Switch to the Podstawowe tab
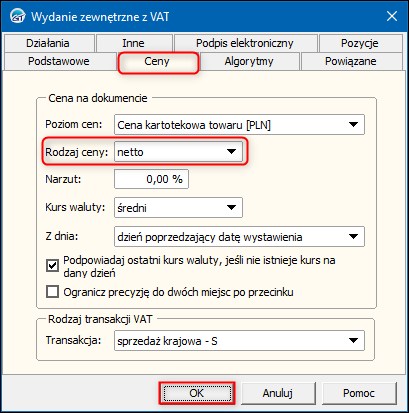409x413 pixels. 59,61
